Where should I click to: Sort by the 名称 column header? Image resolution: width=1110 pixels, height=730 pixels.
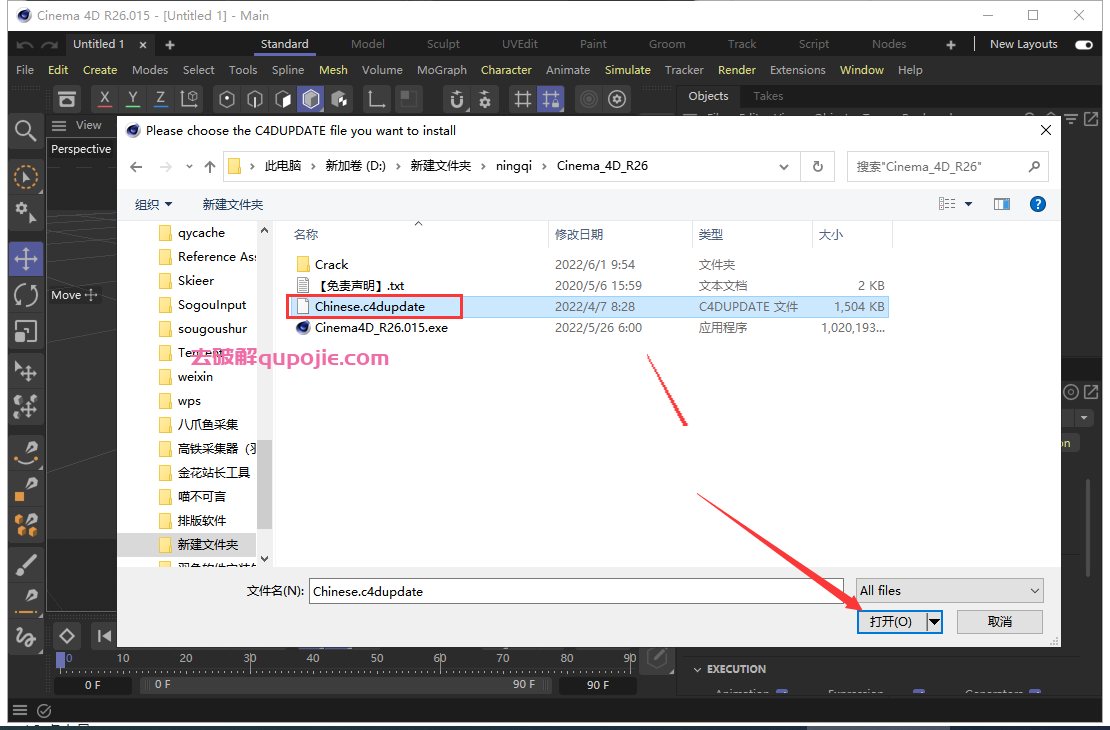(305, 234)
